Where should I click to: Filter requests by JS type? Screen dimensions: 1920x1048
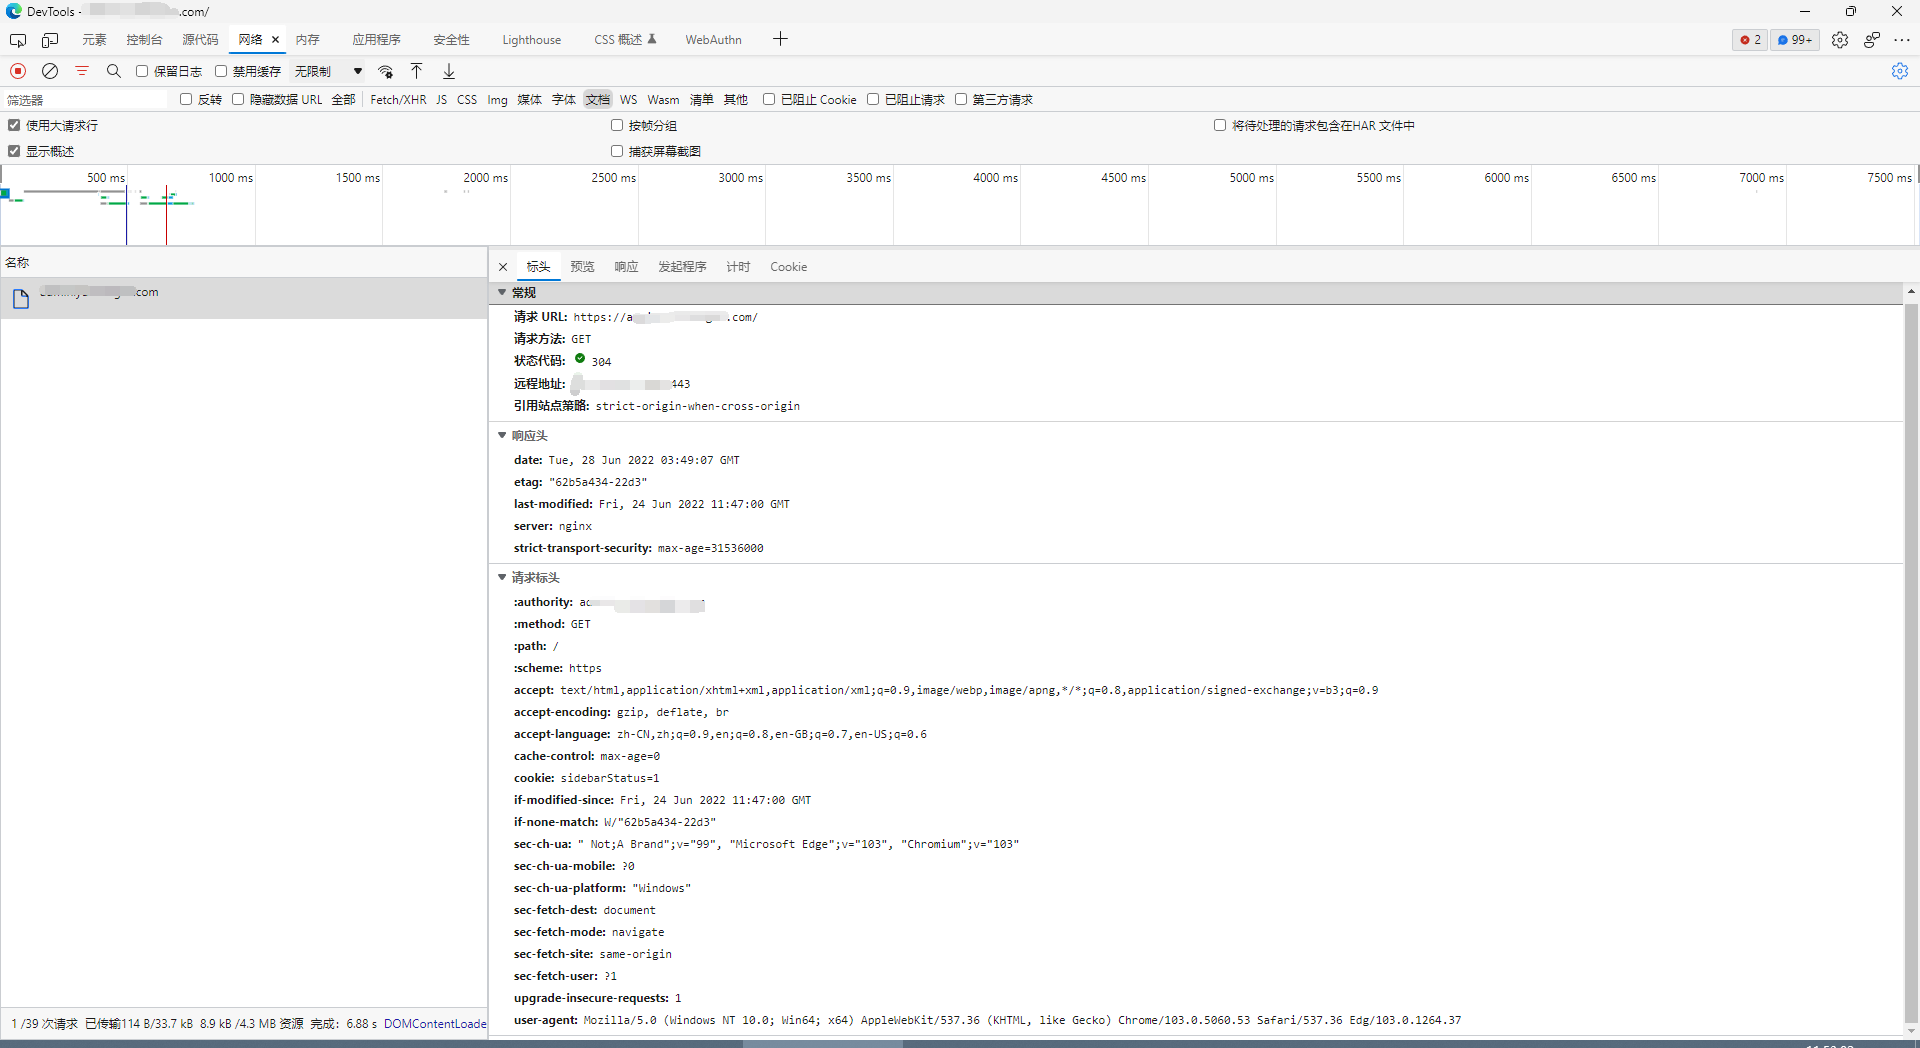441,100
